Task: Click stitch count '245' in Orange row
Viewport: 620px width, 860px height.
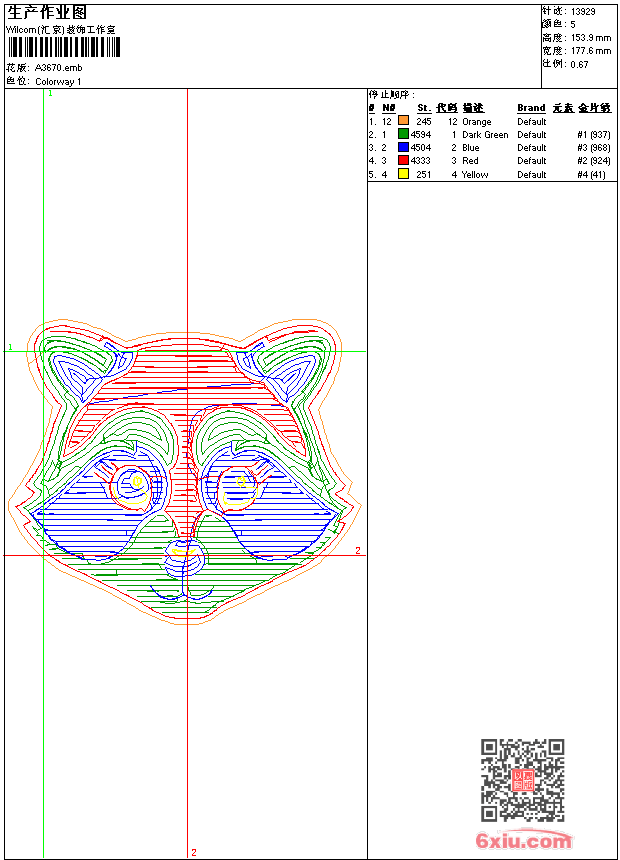Action: tap(424, 122)
